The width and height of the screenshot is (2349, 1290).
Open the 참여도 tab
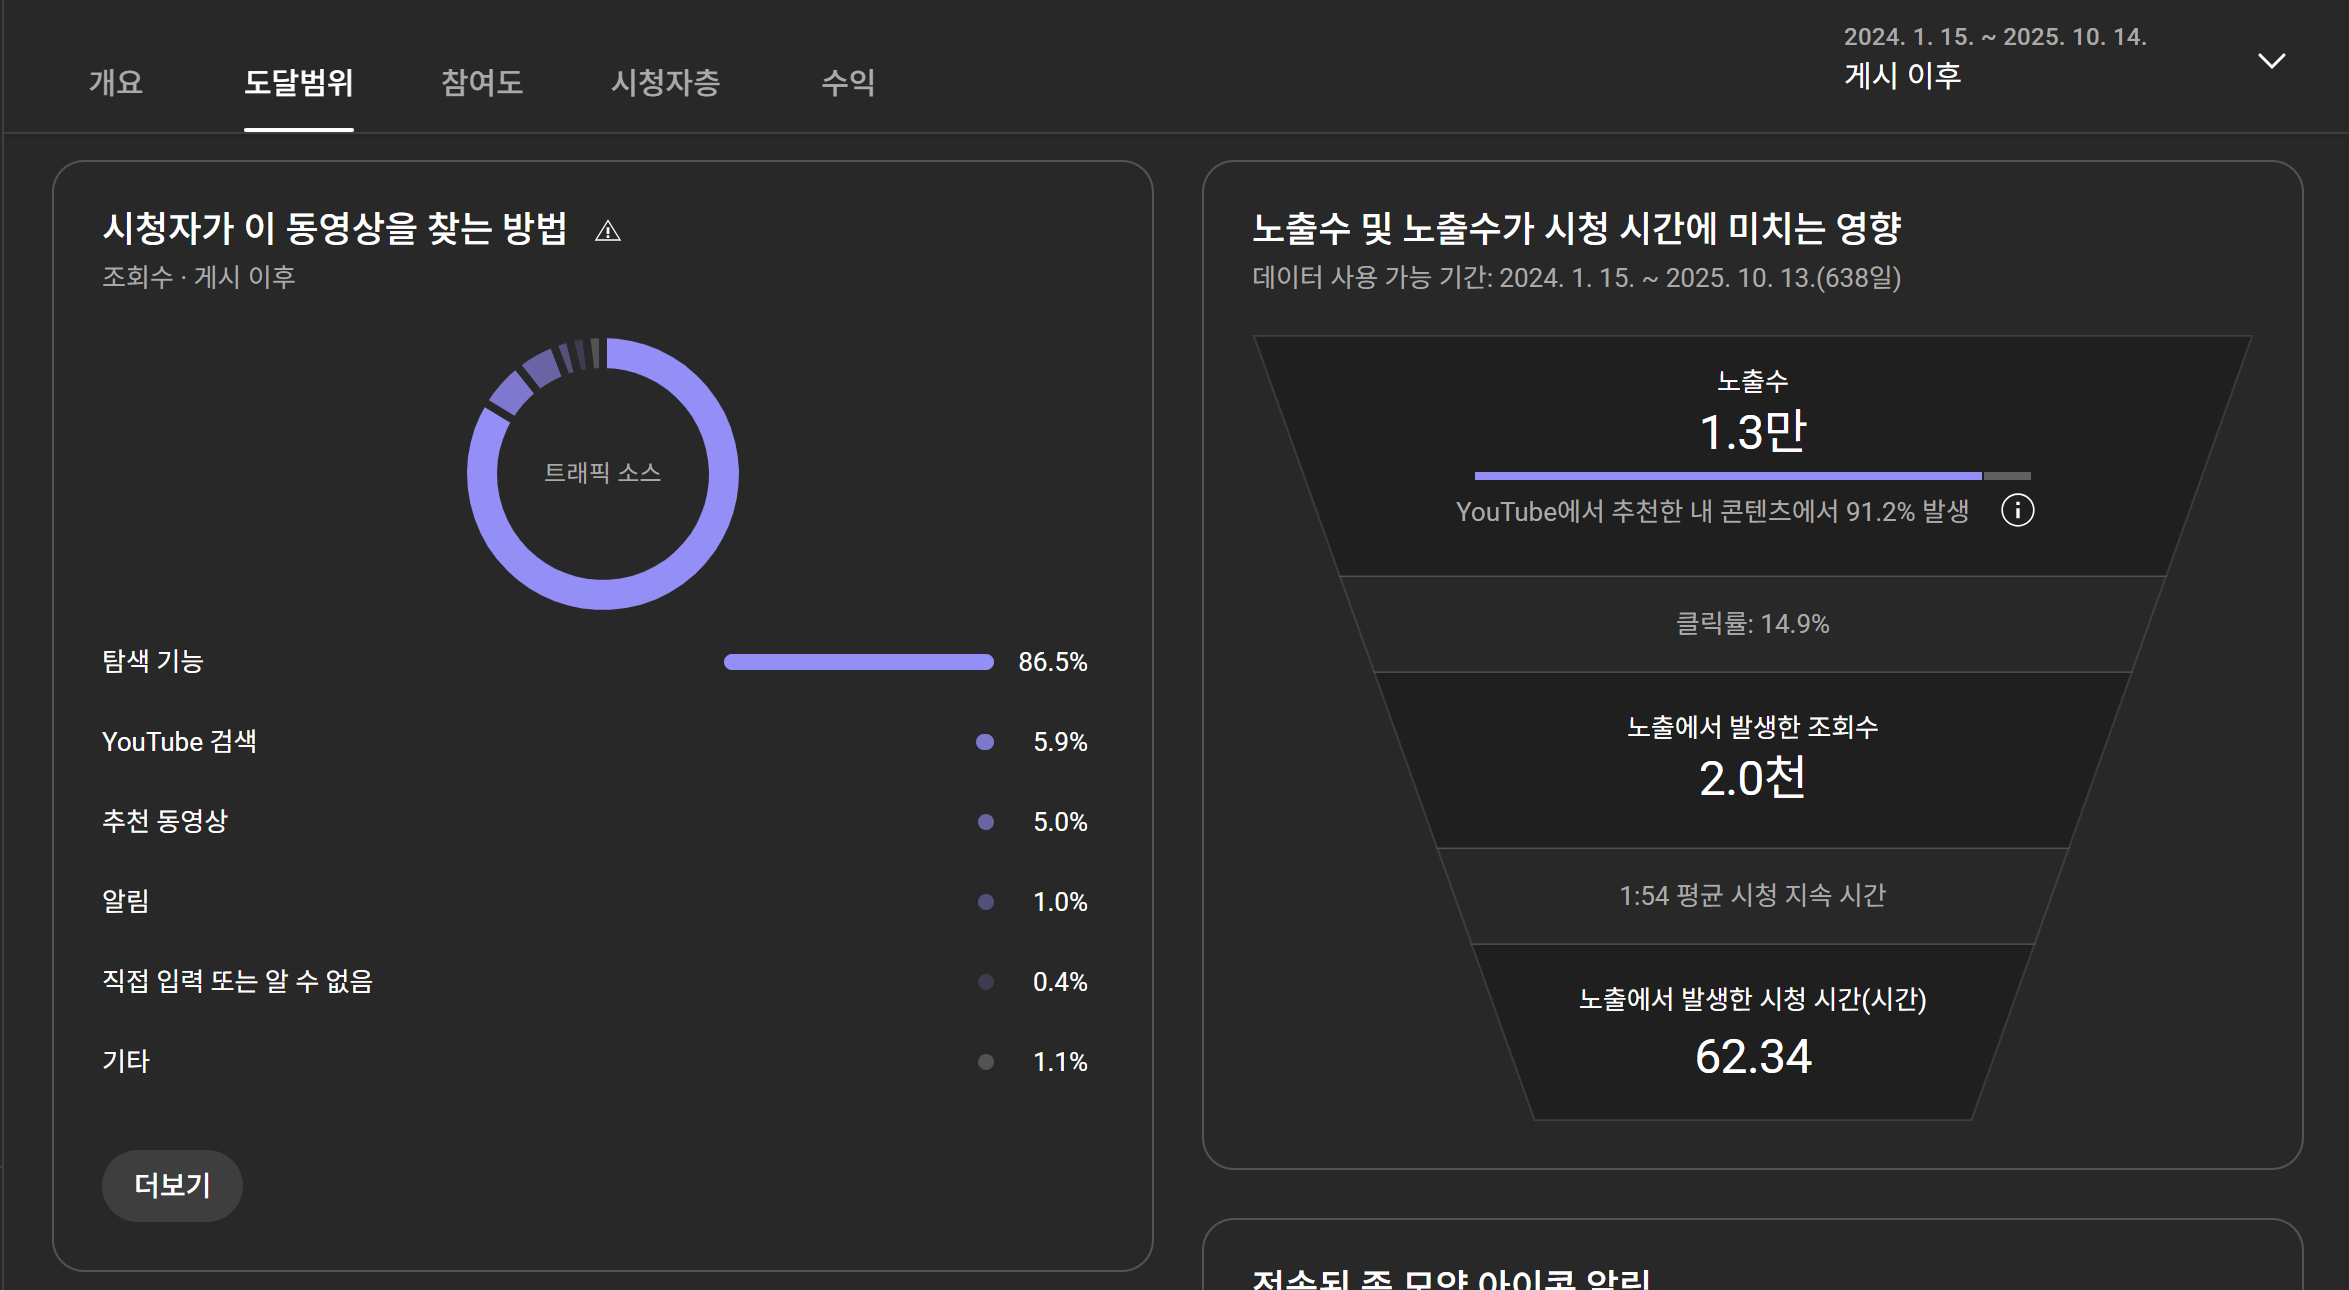click(482, 82)
